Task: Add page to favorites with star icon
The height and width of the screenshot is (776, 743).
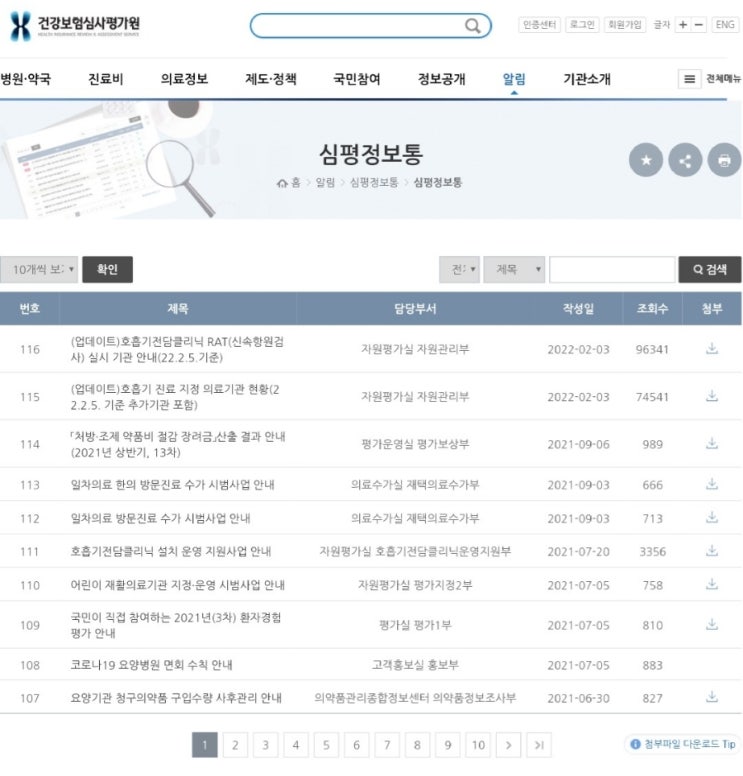Action: [645, 160]
